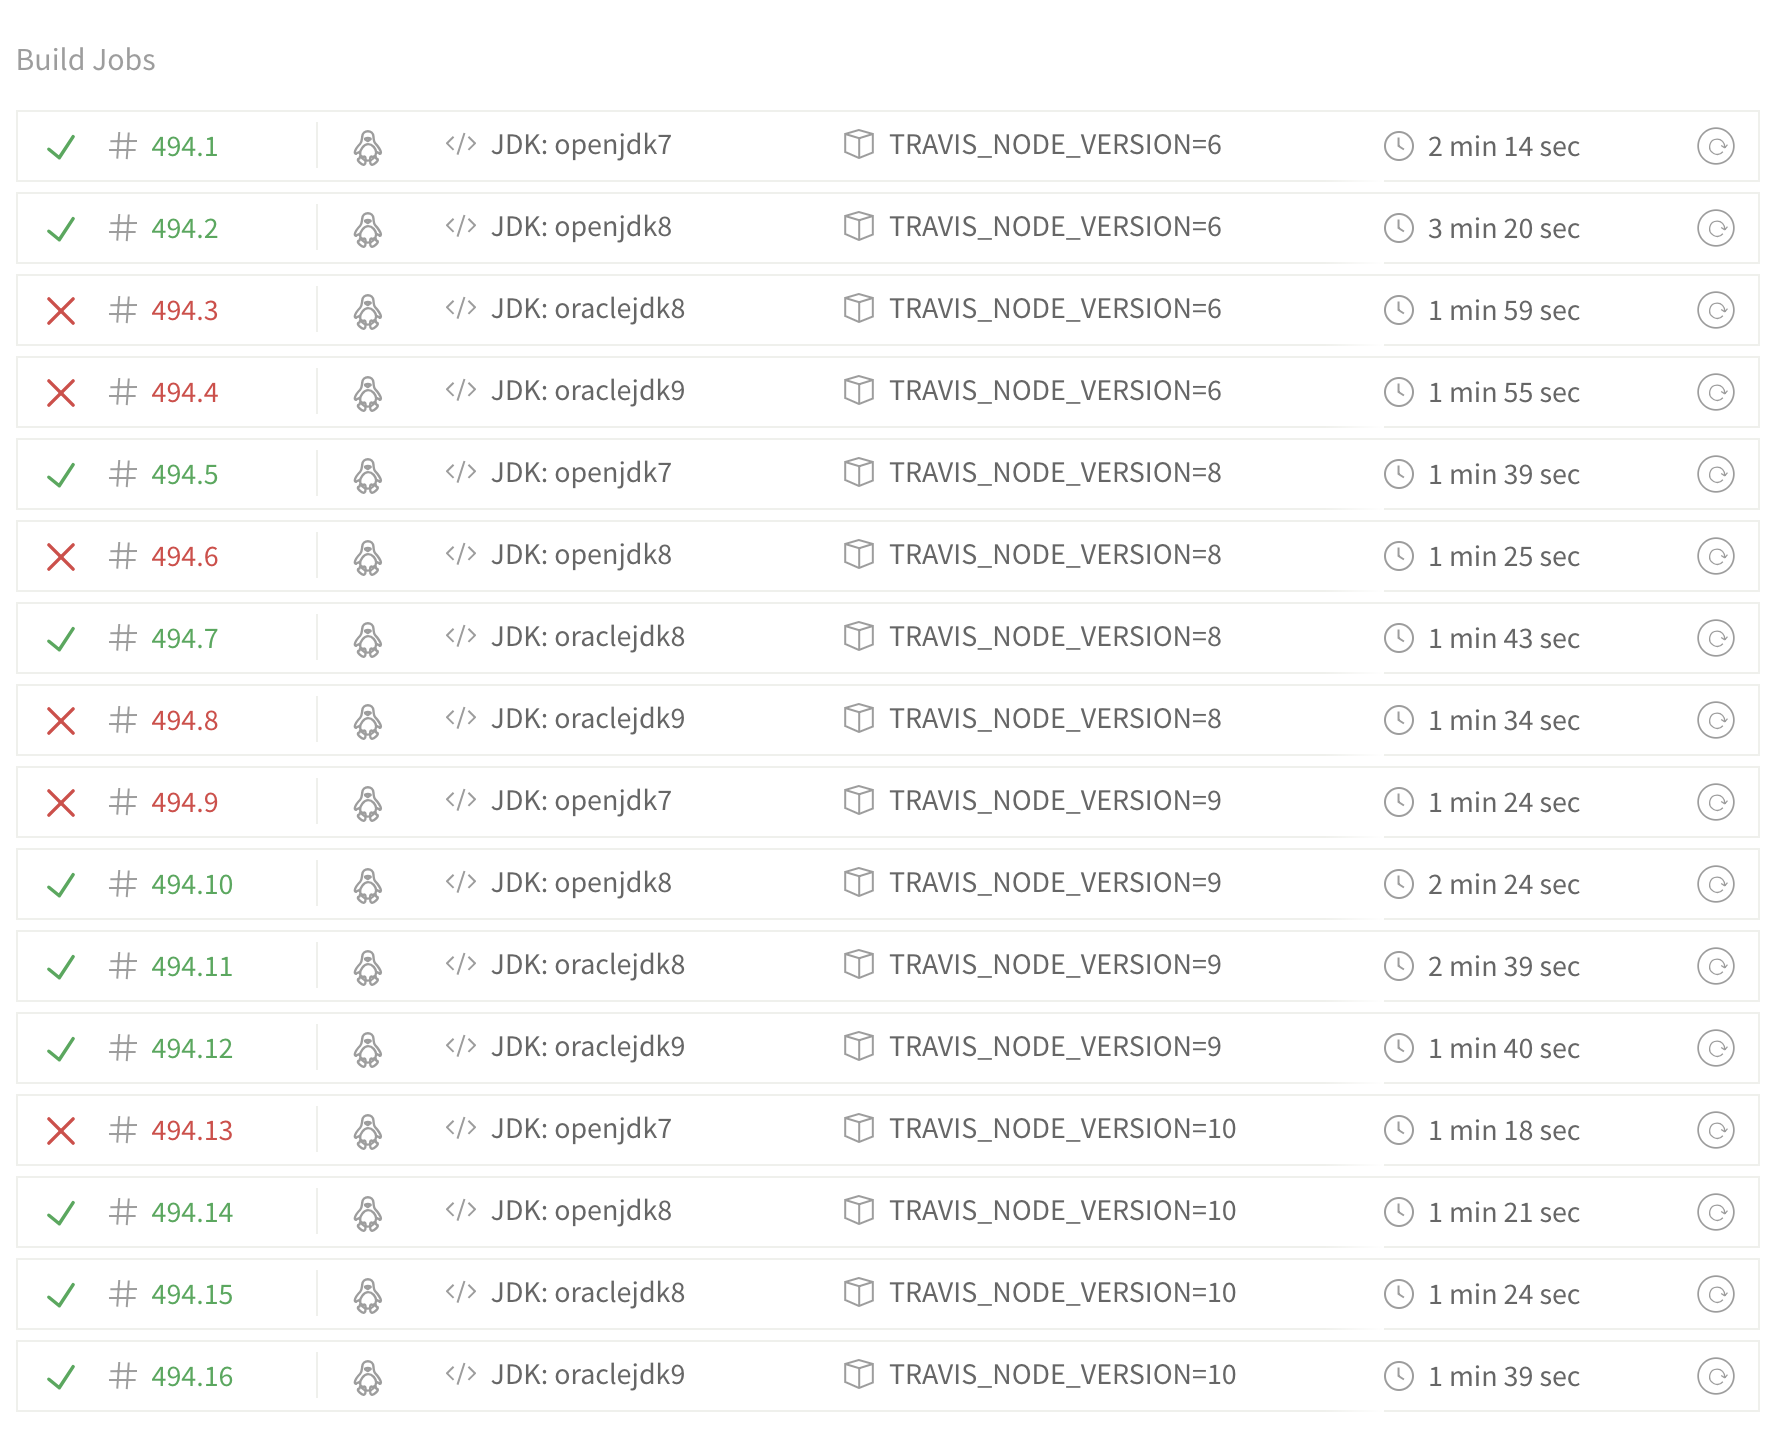Click the clock icon on job 494.12
The height and width of the screenshot is (1452, 1778).
(1398, 1047)
